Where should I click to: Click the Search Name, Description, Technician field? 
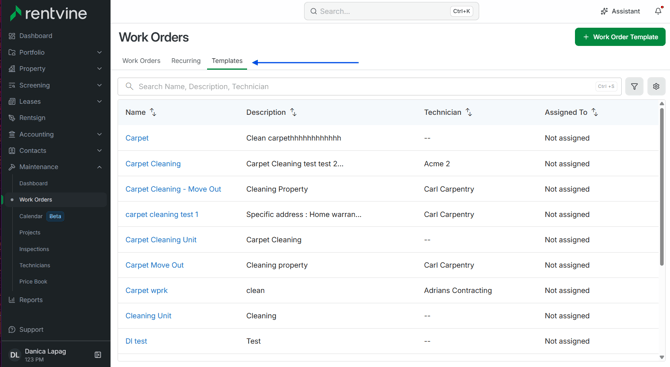coord(370,86)
